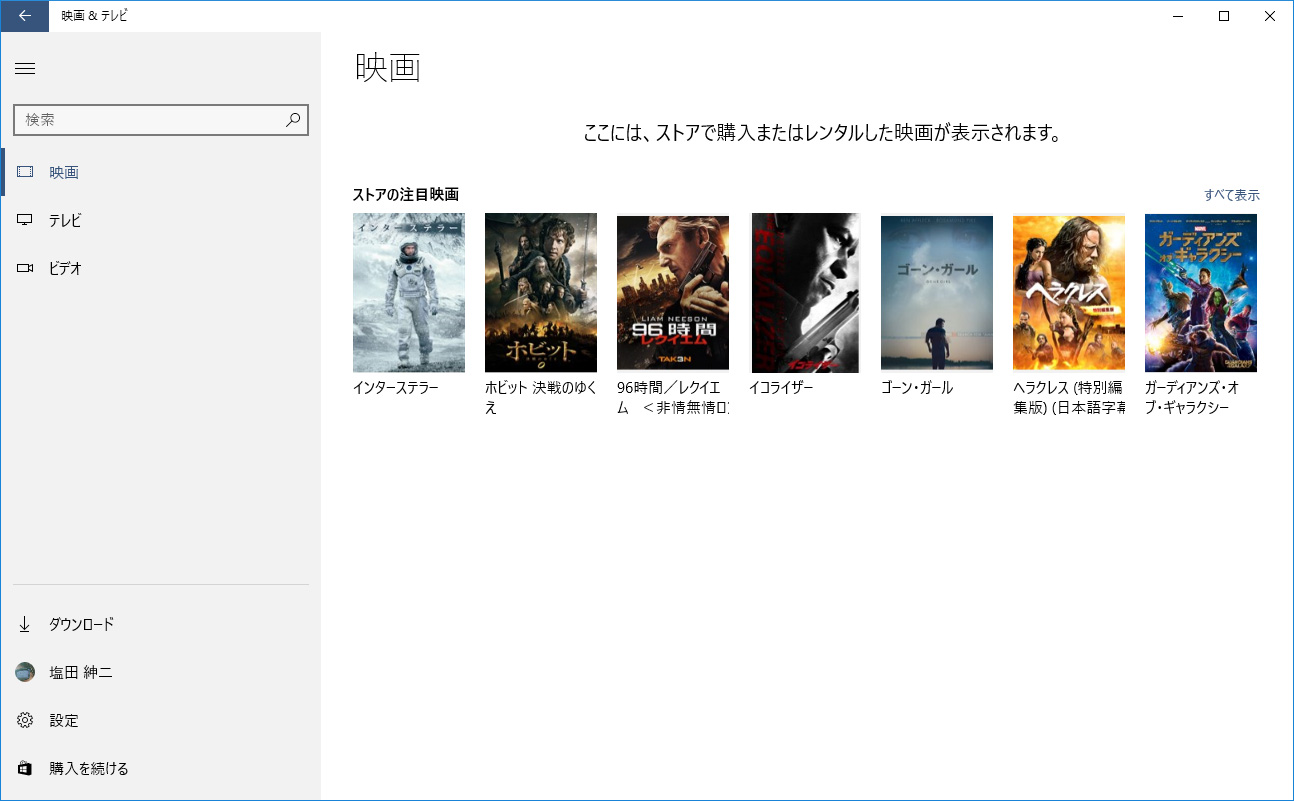
Task: Open the 設定 page
Action: (161, 720)
